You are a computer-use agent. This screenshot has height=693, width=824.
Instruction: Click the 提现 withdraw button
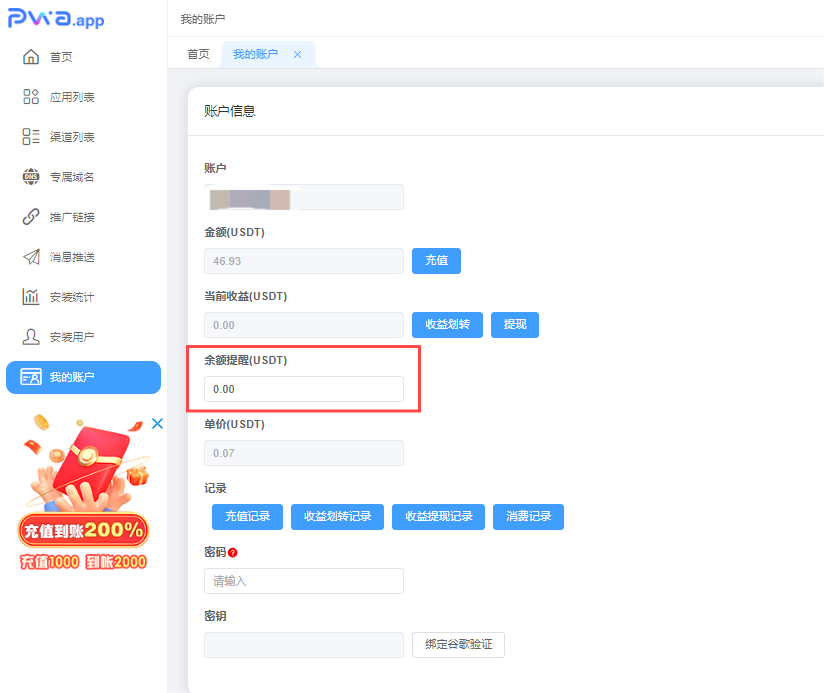[x=515, y=325]
